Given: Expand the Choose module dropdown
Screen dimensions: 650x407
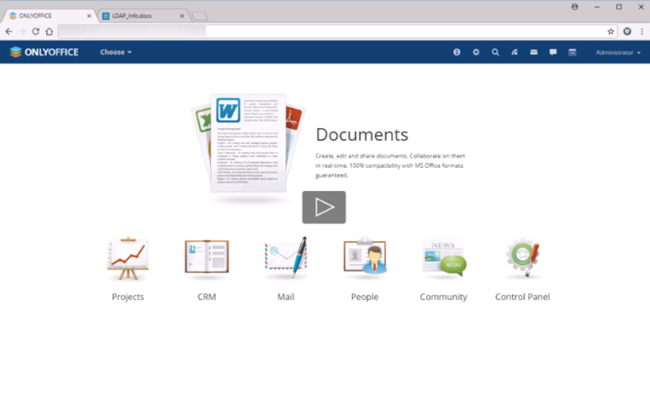Looking at the screenshot, I should click(x=116, y=52).
